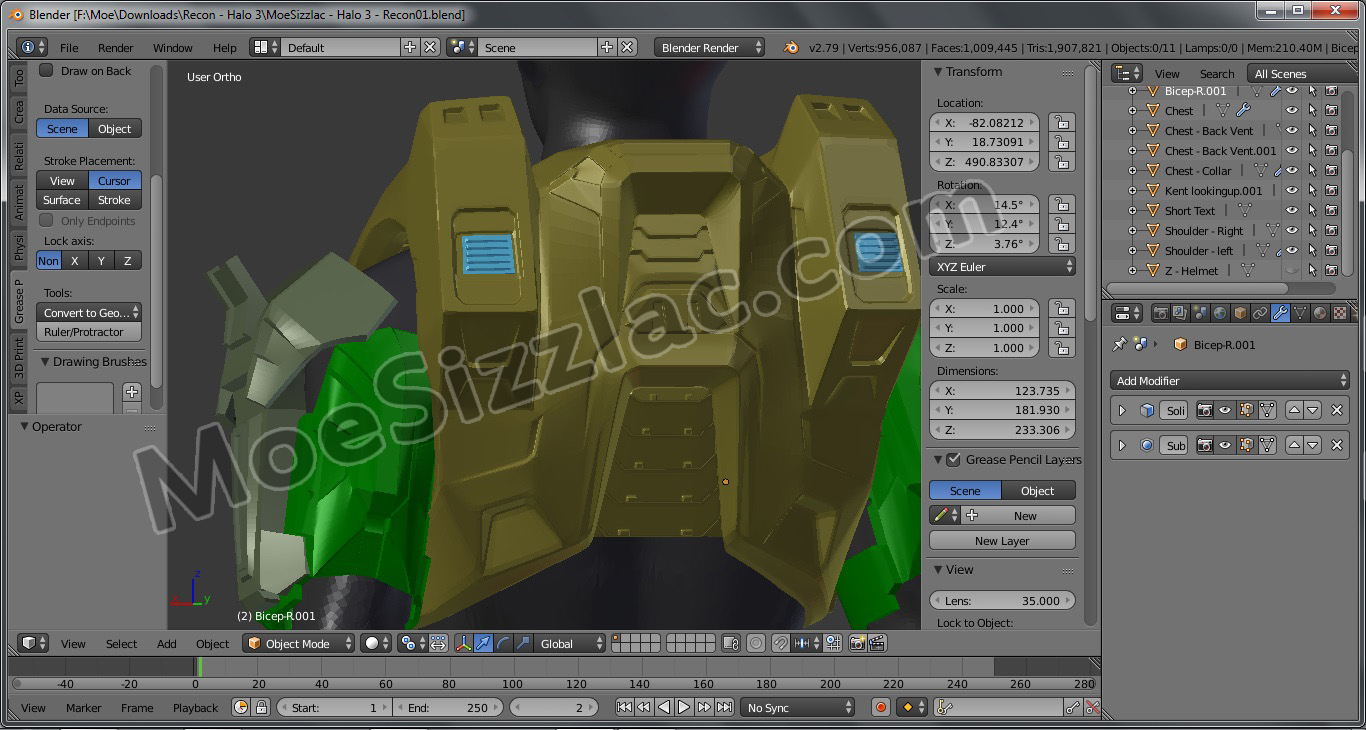Open the timeline Marker menu
The image size is (1366, 730).
pos(84,708)
